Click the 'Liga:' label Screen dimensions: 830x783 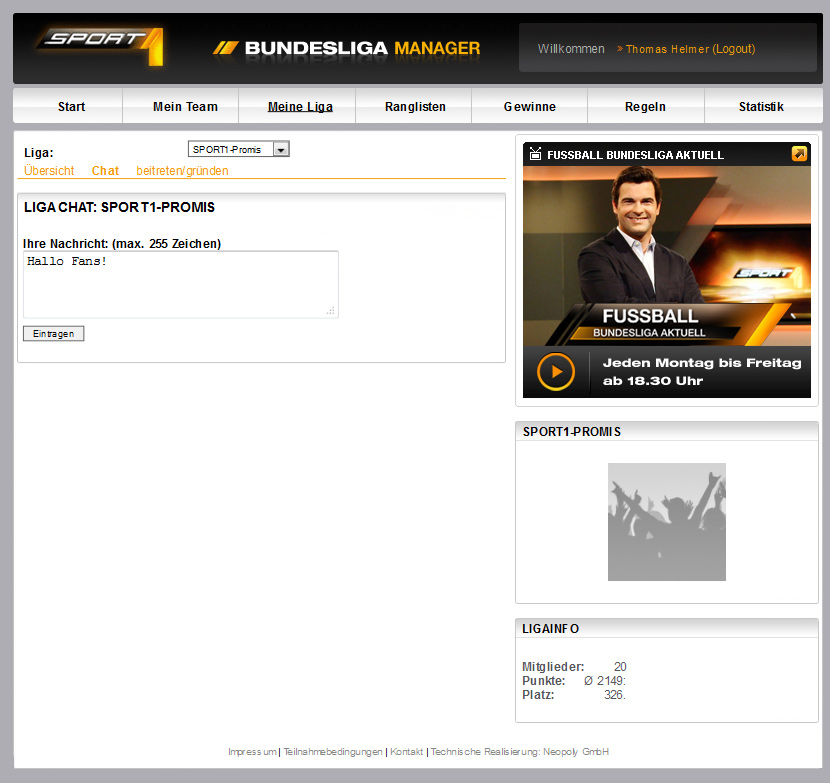(39, 153)
